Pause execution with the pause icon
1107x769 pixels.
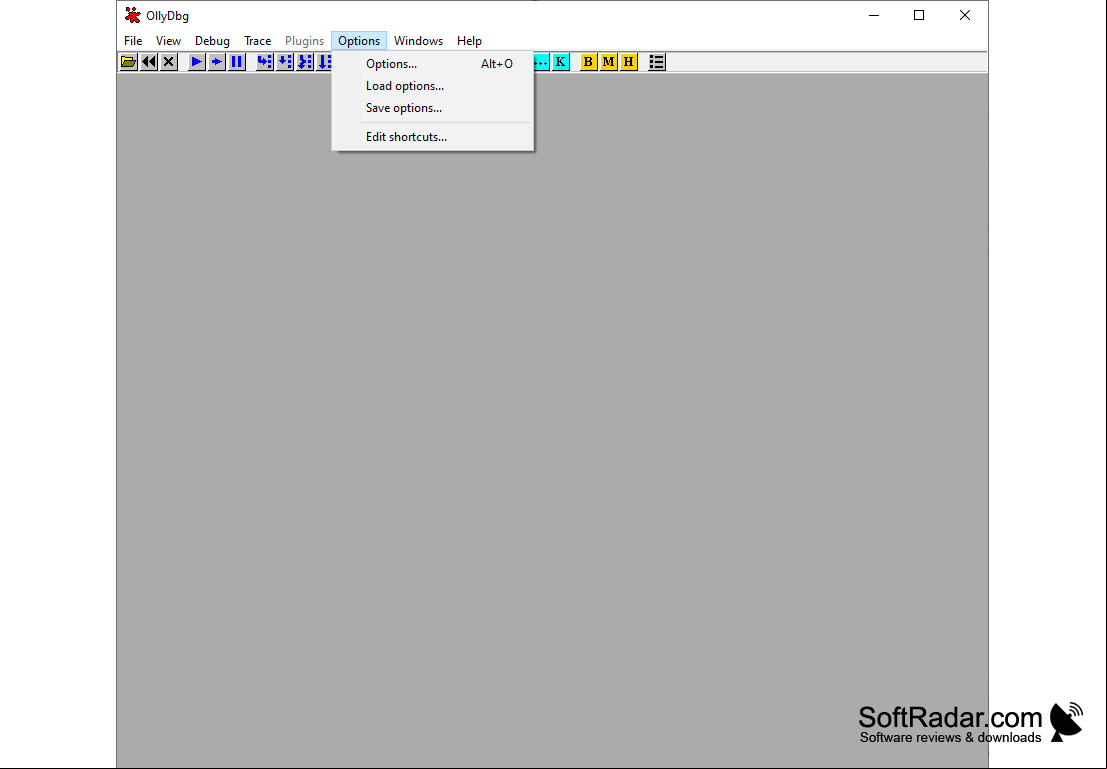236,62
